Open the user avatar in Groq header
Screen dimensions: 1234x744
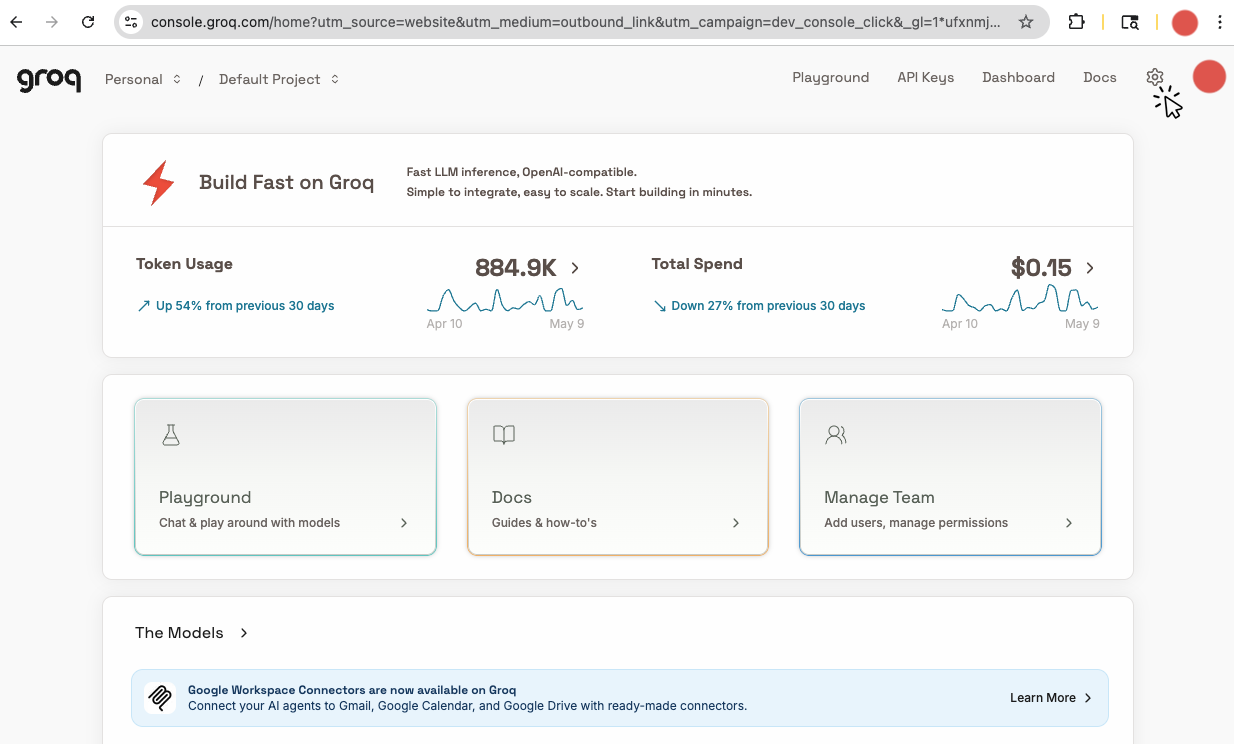pos(1209,77)
